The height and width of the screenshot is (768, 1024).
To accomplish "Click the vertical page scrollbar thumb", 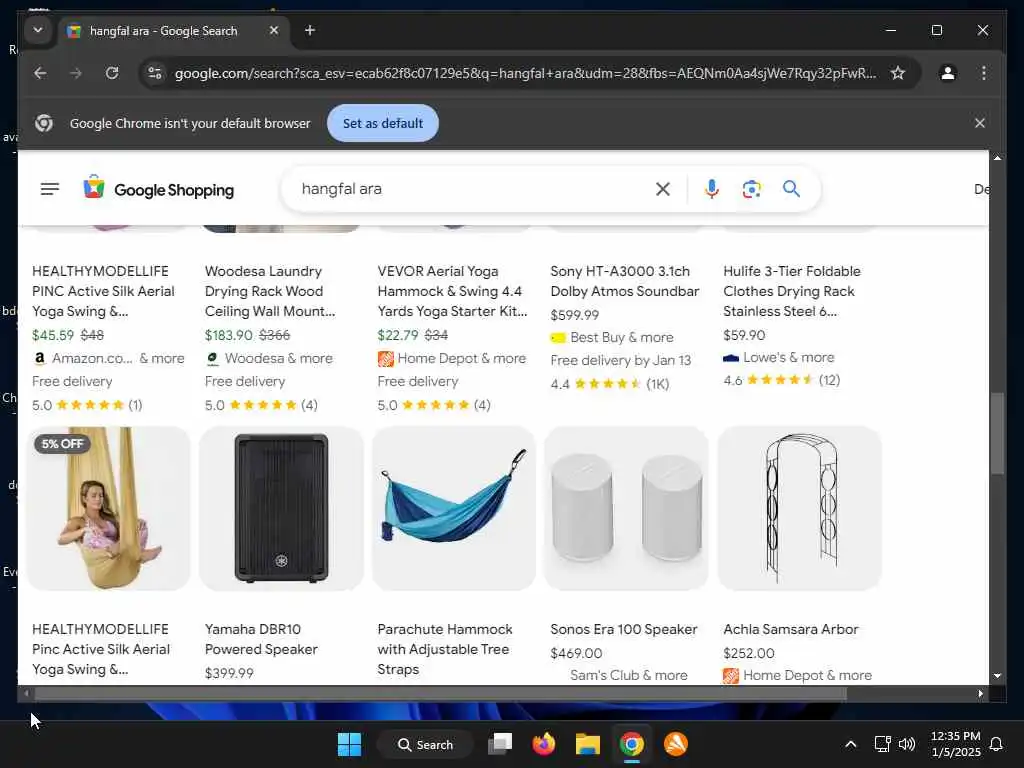I will pyautogui.click(x=997, y=434).
